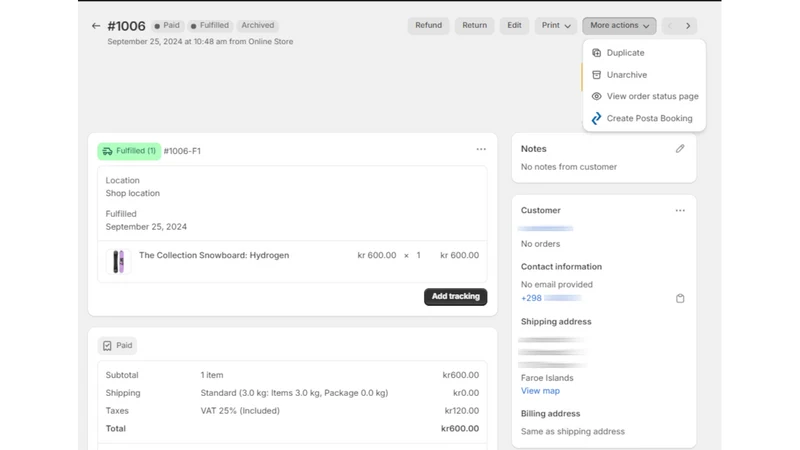Click the kr120.00 taxes amount
This screenshot has width=800, height=450.
461,411
